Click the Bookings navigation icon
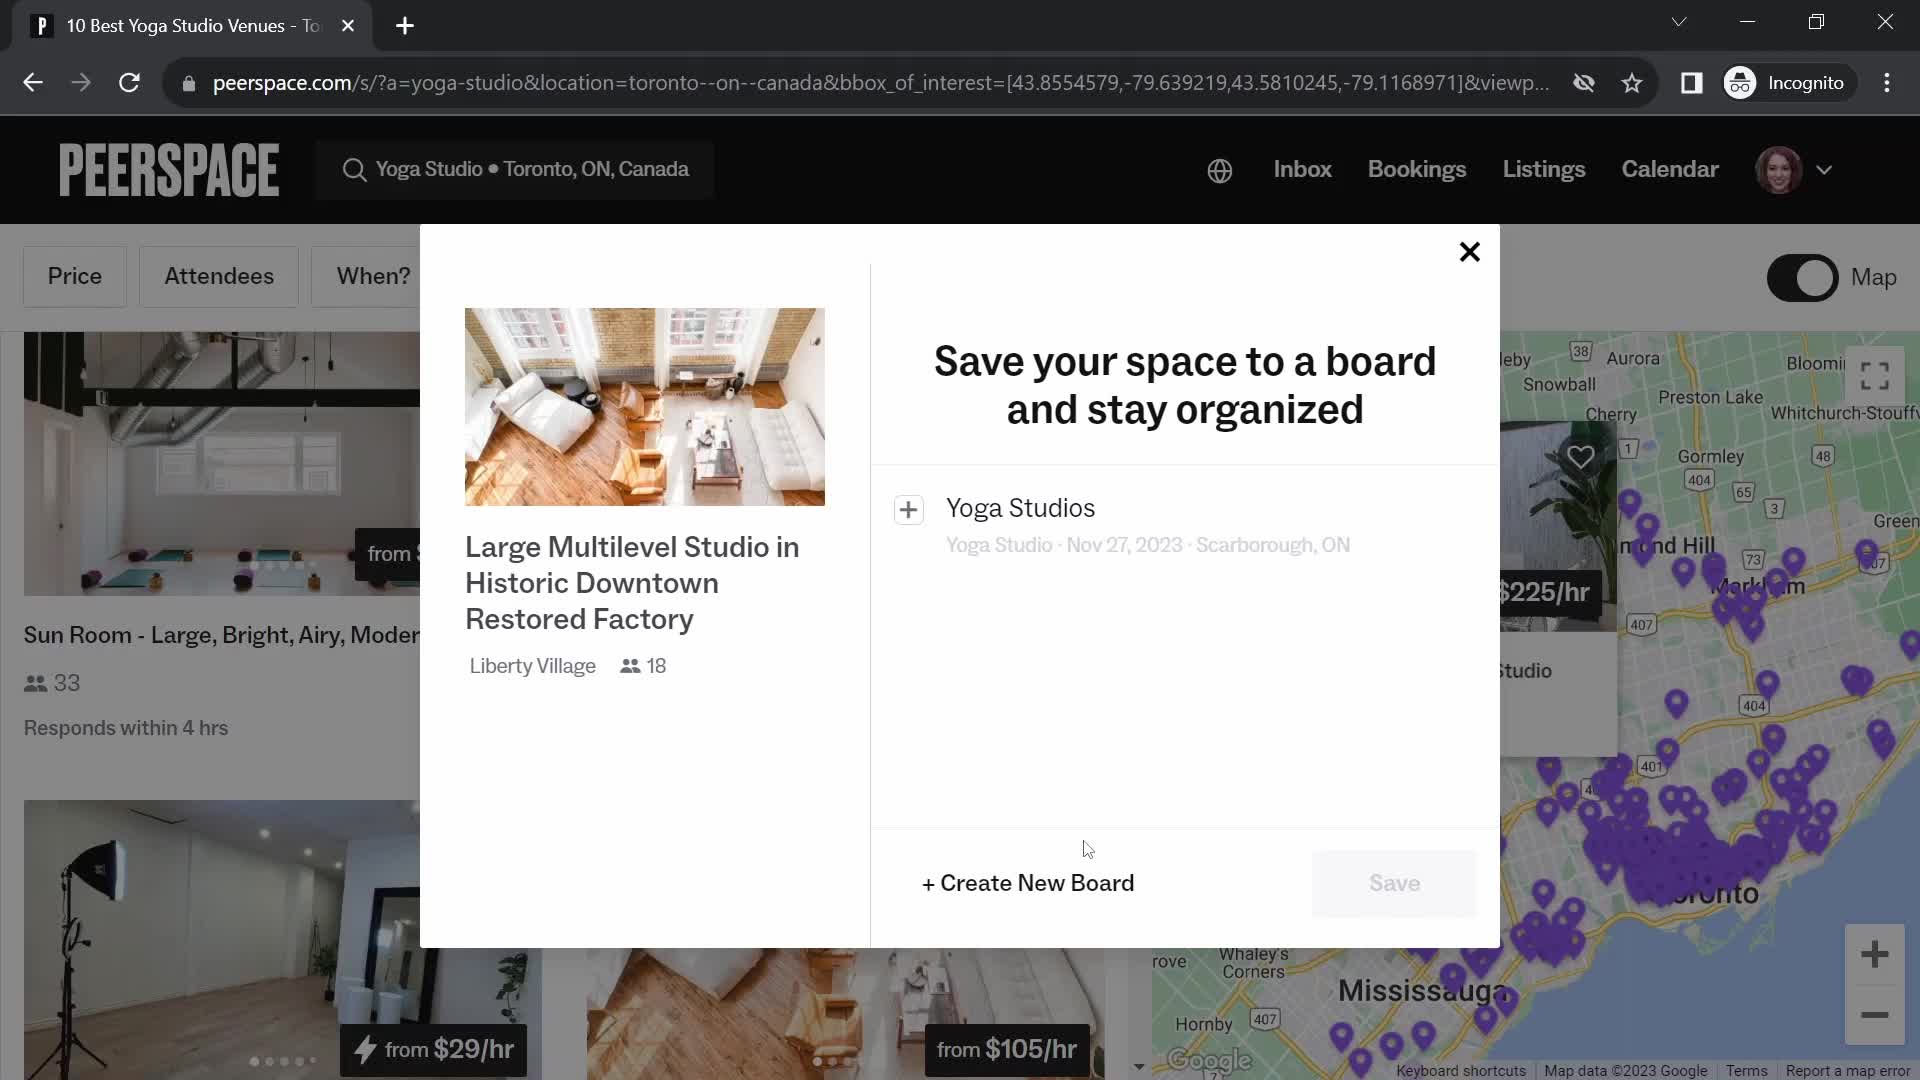Image resolution: width=1920 pixels, height=1080 pixels. tap(1418, 169)
